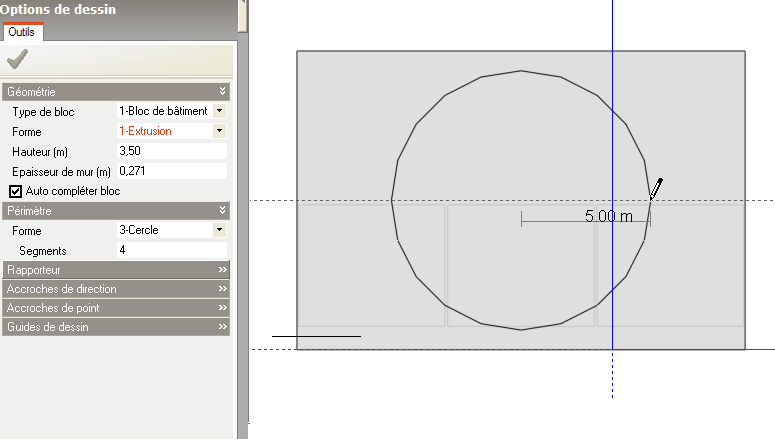Screen dimensions: 775x440
Task: Expand the Accroches de point section
Action: (x=223, y=308)
